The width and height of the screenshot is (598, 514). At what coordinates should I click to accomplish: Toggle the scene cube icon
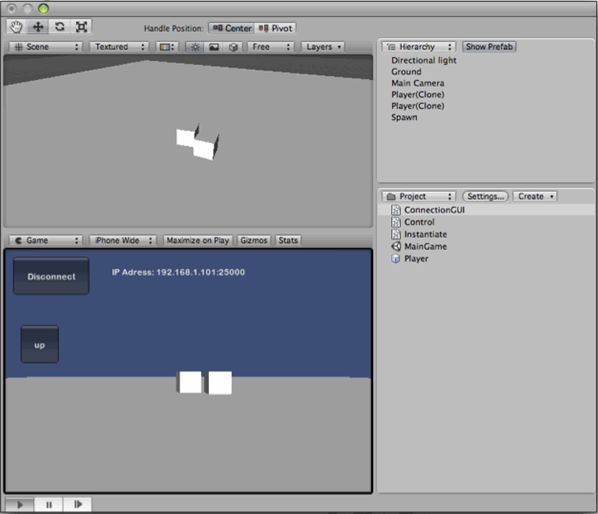tap(233, 47)
